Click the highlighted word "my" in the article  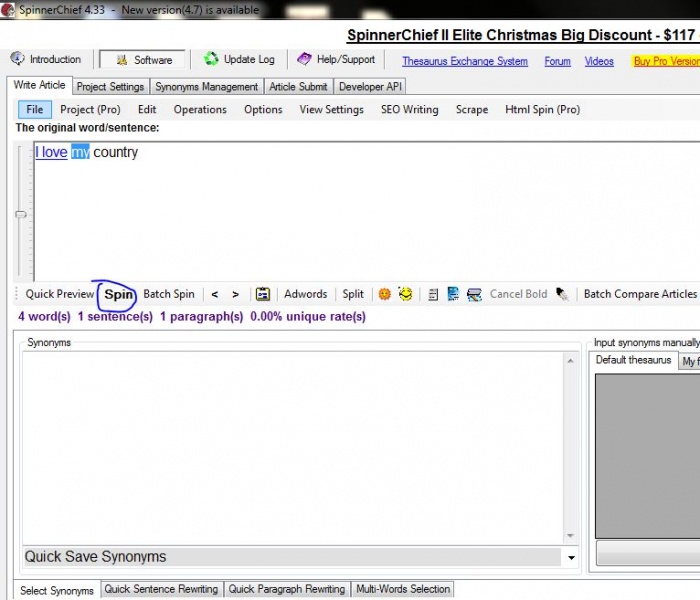coord(80,152)
